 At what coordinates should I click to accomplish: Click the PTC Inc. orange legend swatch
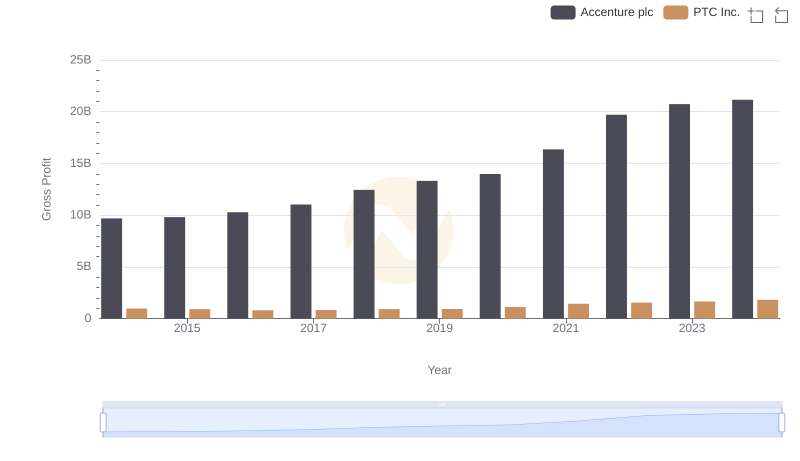click(676, 12)
